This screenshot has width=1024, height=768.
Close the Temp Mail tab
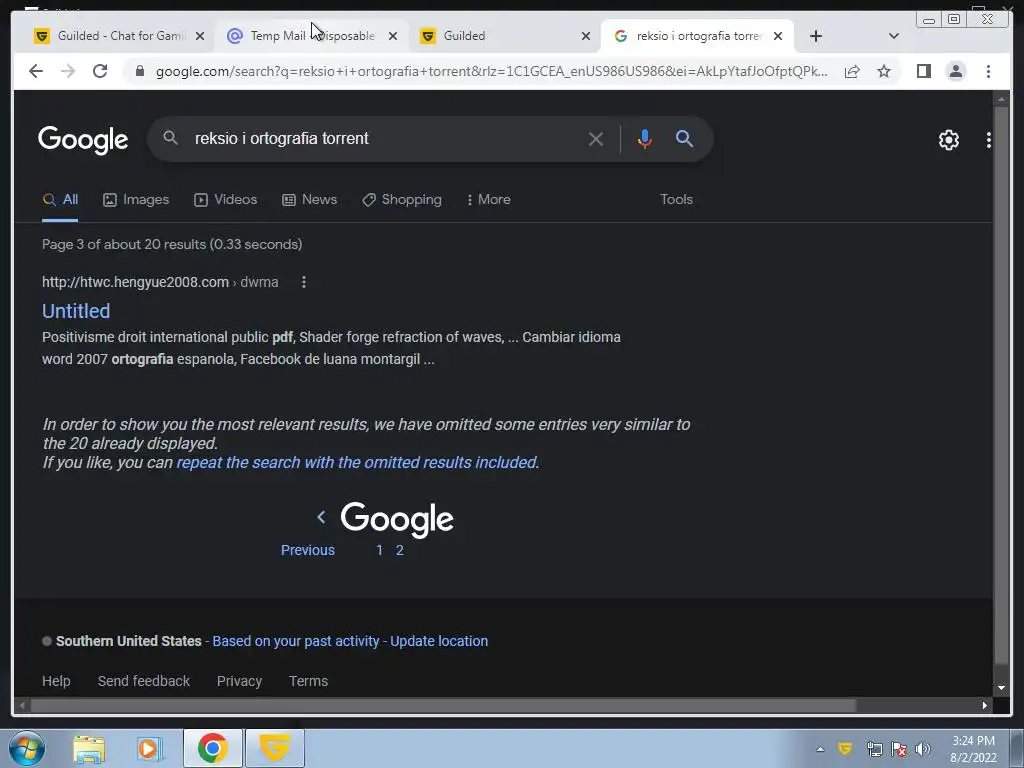pyautogui.click(x=392, y=36)
